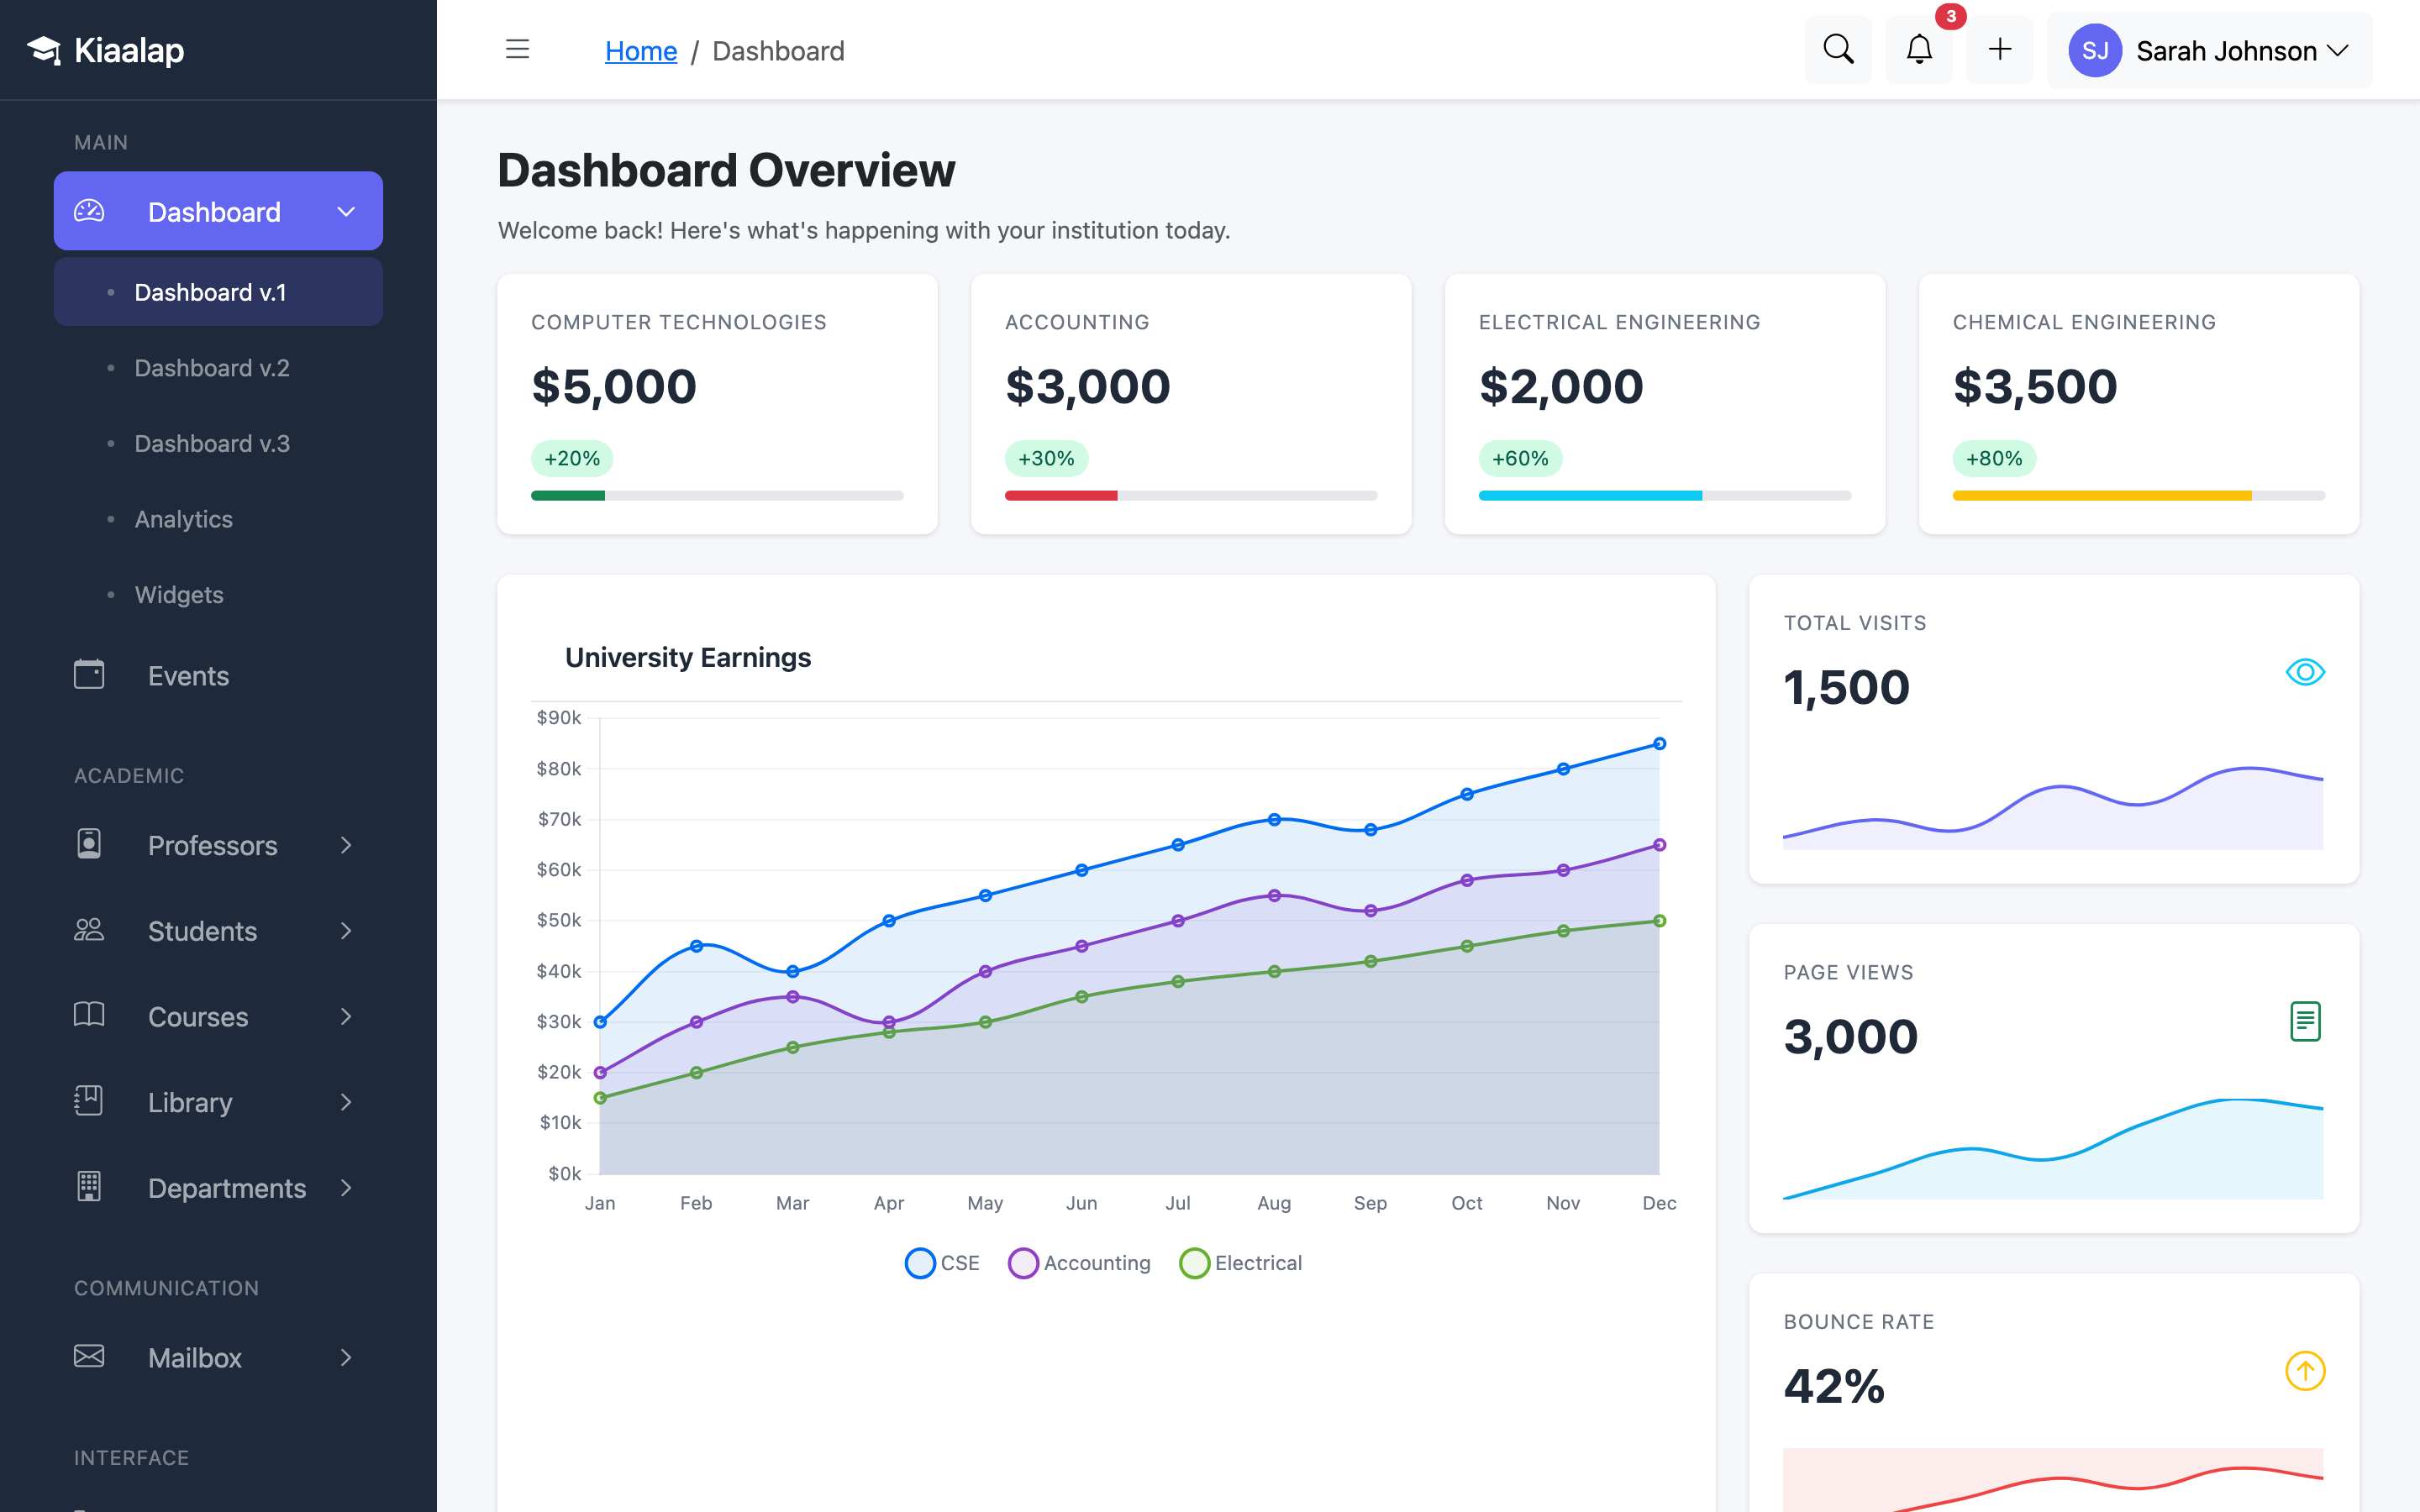Toggle Electrical series in chart legend
2420x1512 pixels.
pyautogui.click(x=1241, y=1263)
